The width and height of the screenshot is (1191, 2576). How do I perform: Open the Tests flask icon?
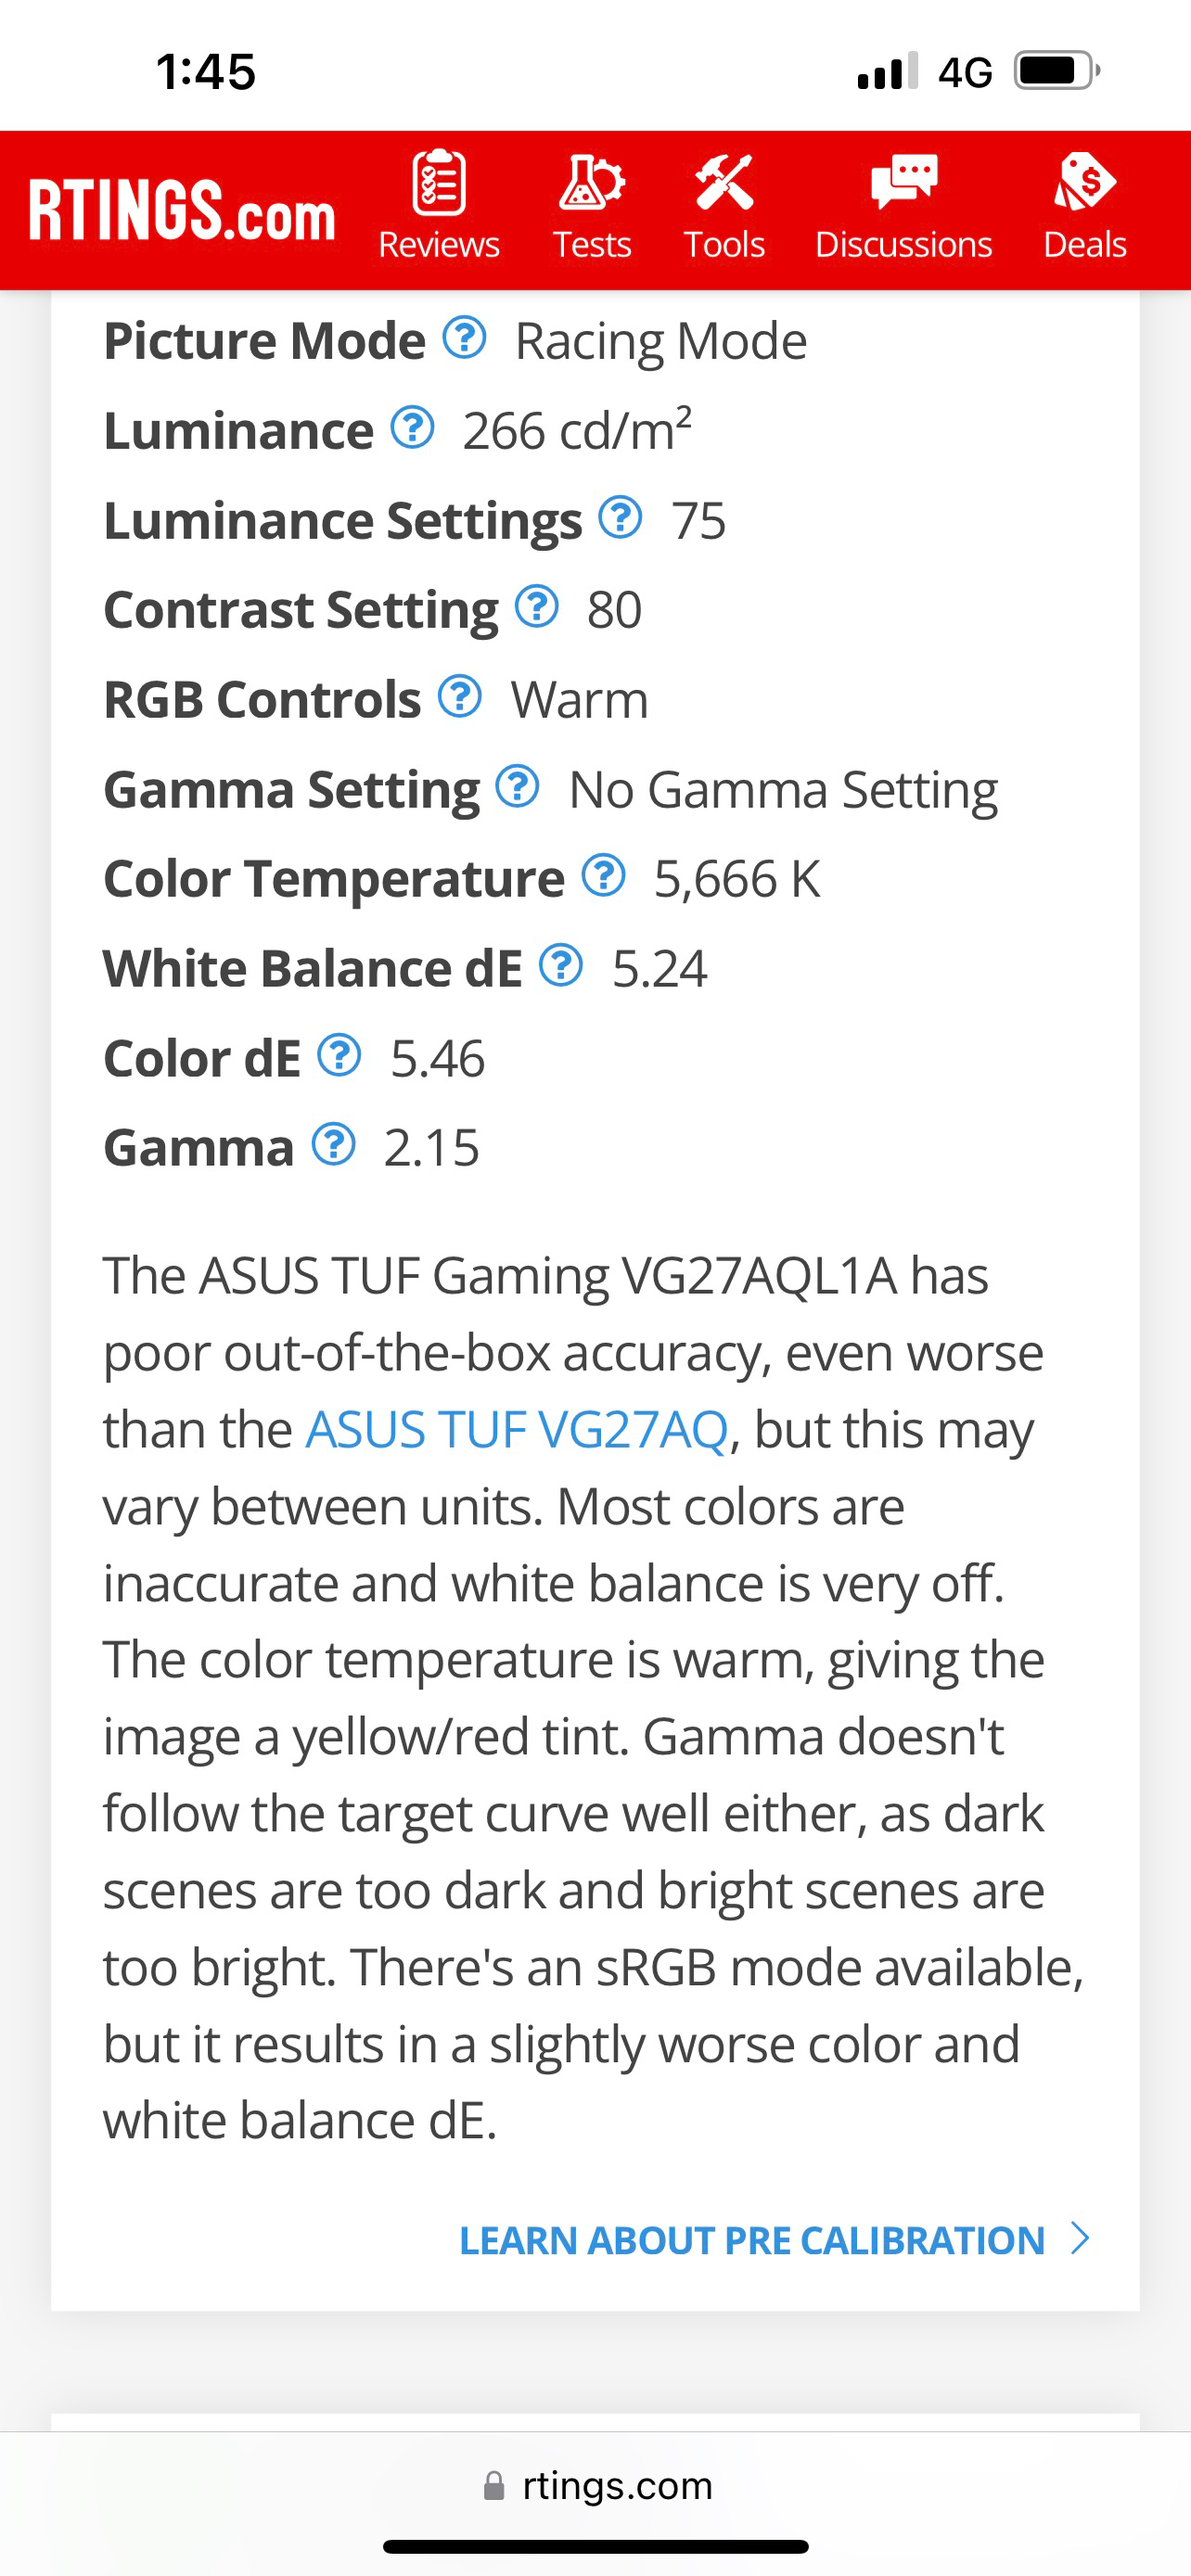(x=592, y=182)
